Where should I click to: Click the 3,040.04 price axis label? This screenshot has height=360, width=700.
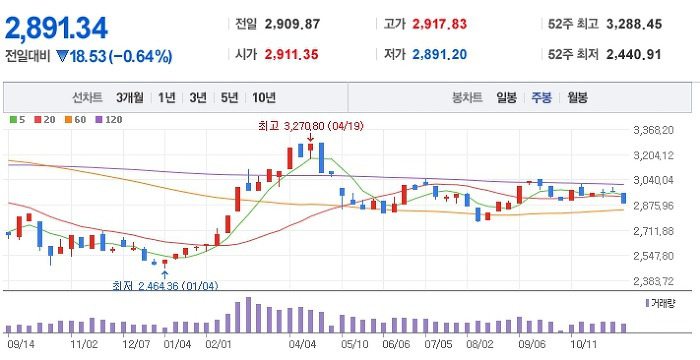(x=653, y=180)
